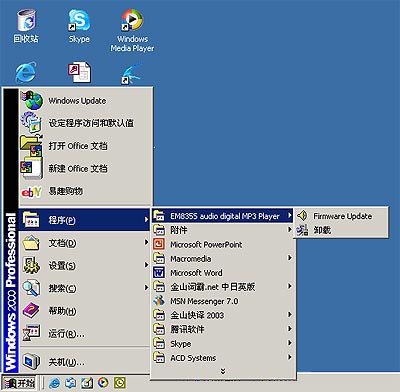Choose EM83SS audio digital MP3 Player entry
Image resolution: width=400 pixels, height=392 pixels.
[x=223, y=216]
